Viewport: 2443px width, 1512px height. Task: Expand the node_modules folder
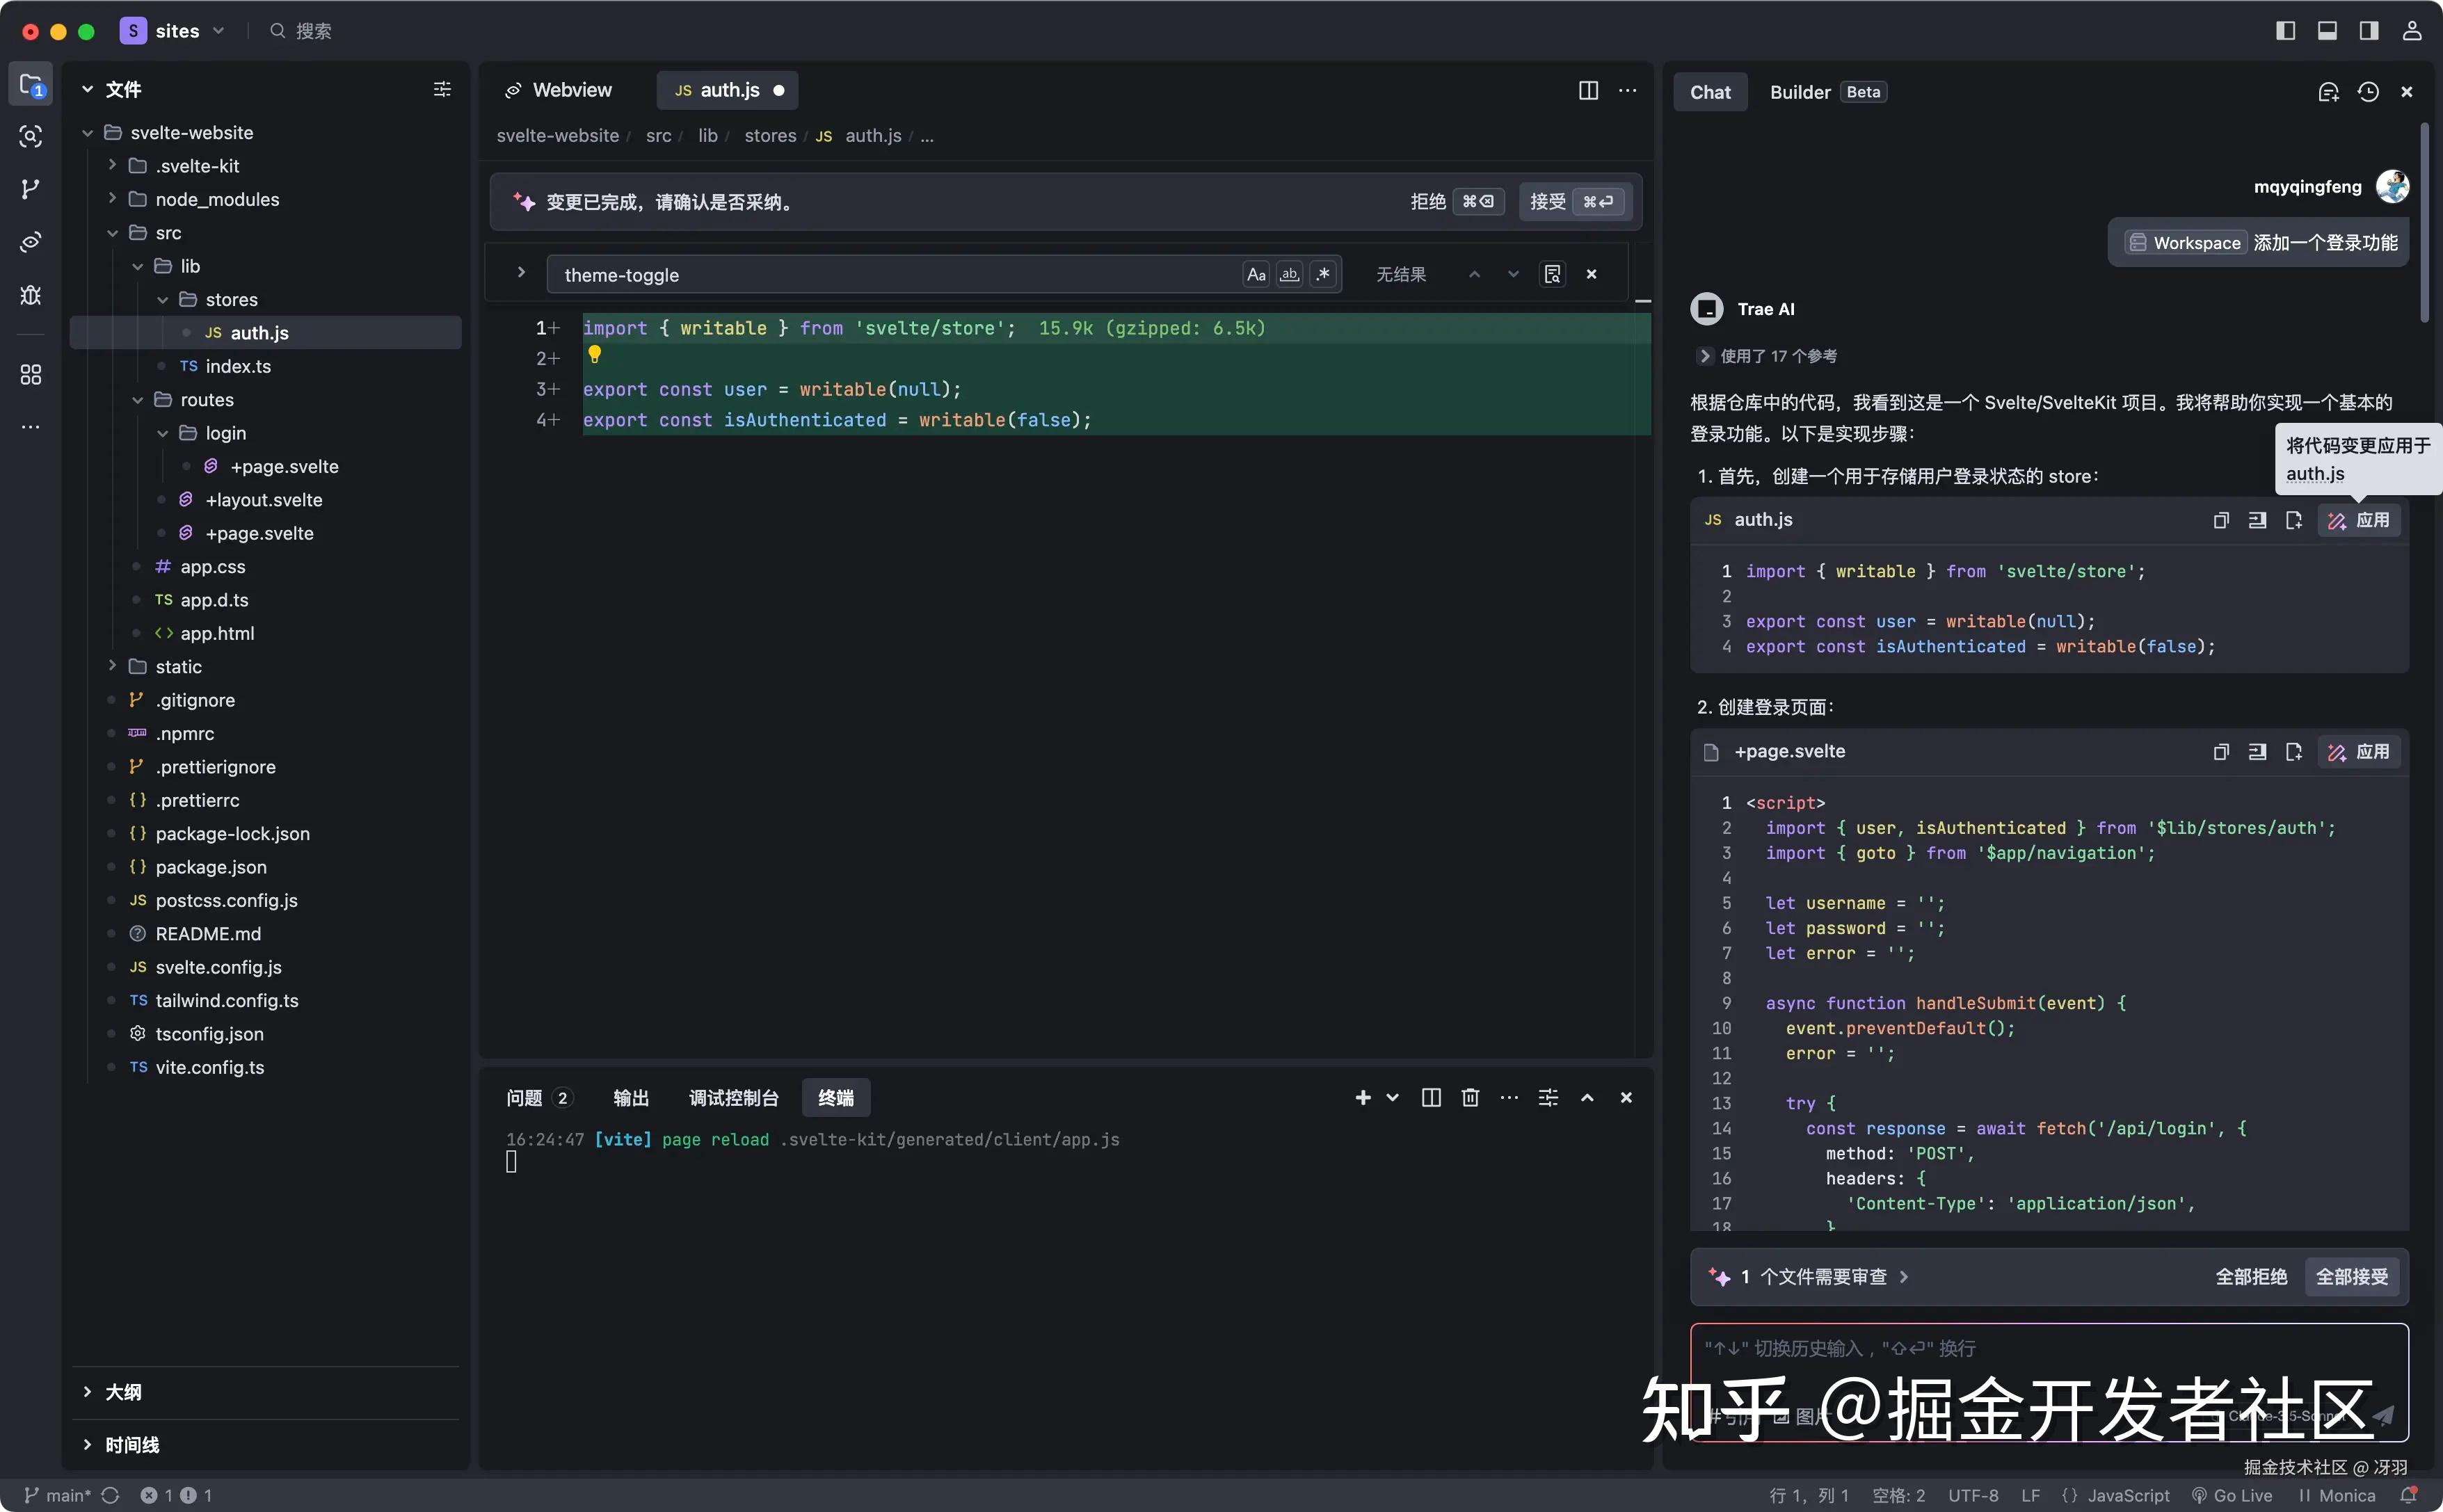pos(113,199)
